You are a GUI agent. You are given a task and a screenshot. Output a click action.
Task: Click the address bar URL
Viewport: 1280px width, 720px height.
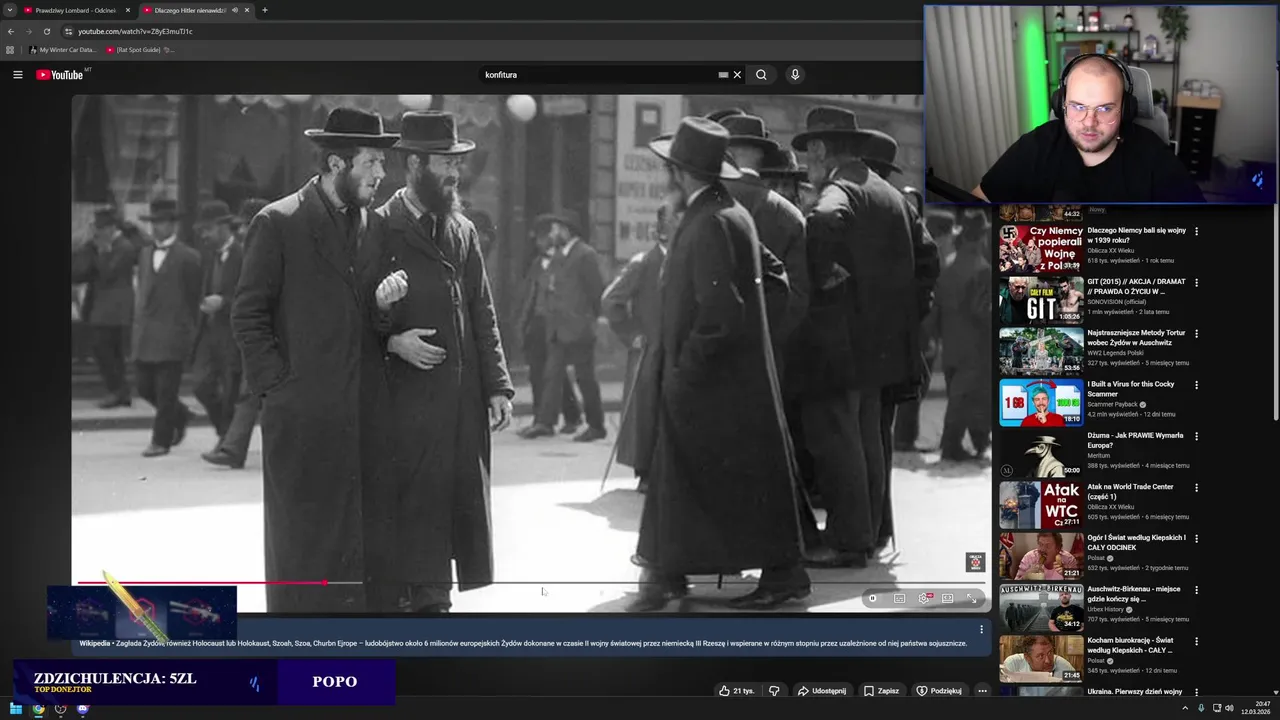coord(135,31)
